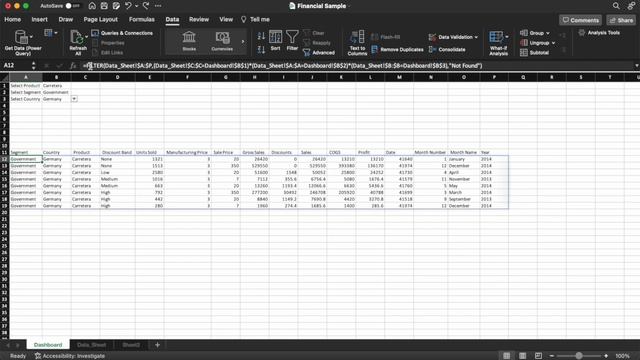
Task: Click into the FILTER formula bar
Action: click(355, 65)
